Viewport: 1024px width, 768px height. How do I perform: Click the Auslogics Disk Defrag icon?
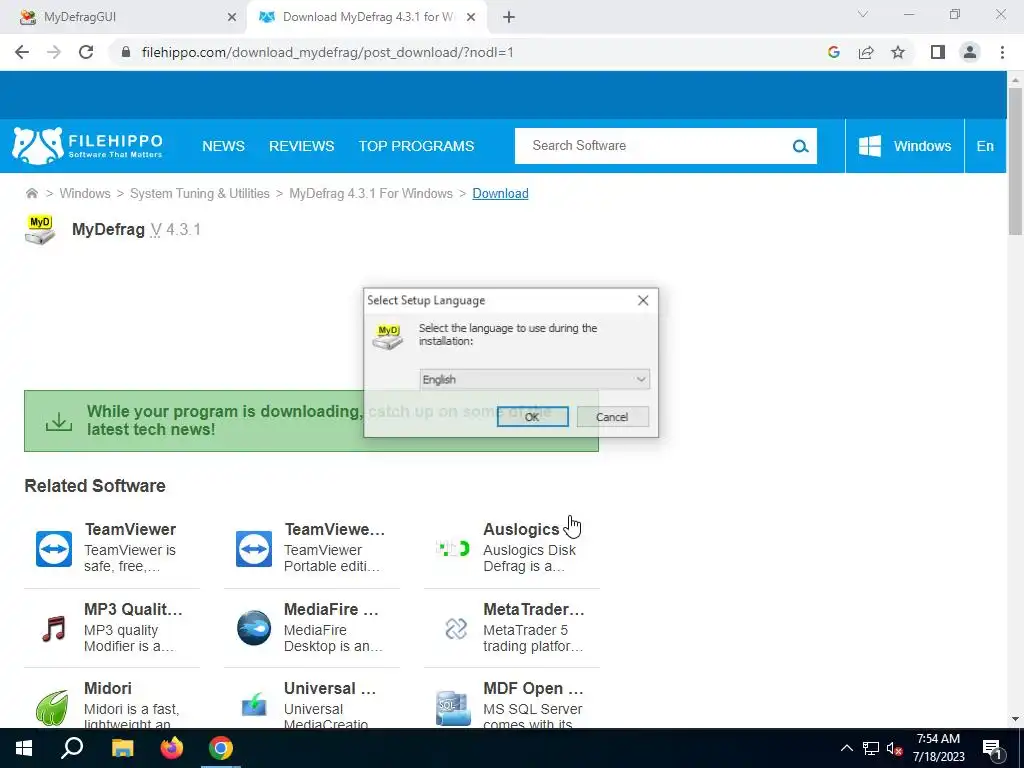coord(453,549)
